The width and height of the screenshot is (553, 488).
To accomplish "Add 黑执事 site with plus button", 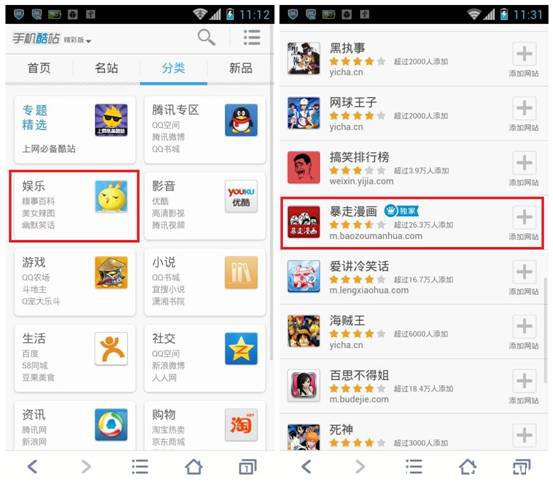I will click(x=524, y=54).
